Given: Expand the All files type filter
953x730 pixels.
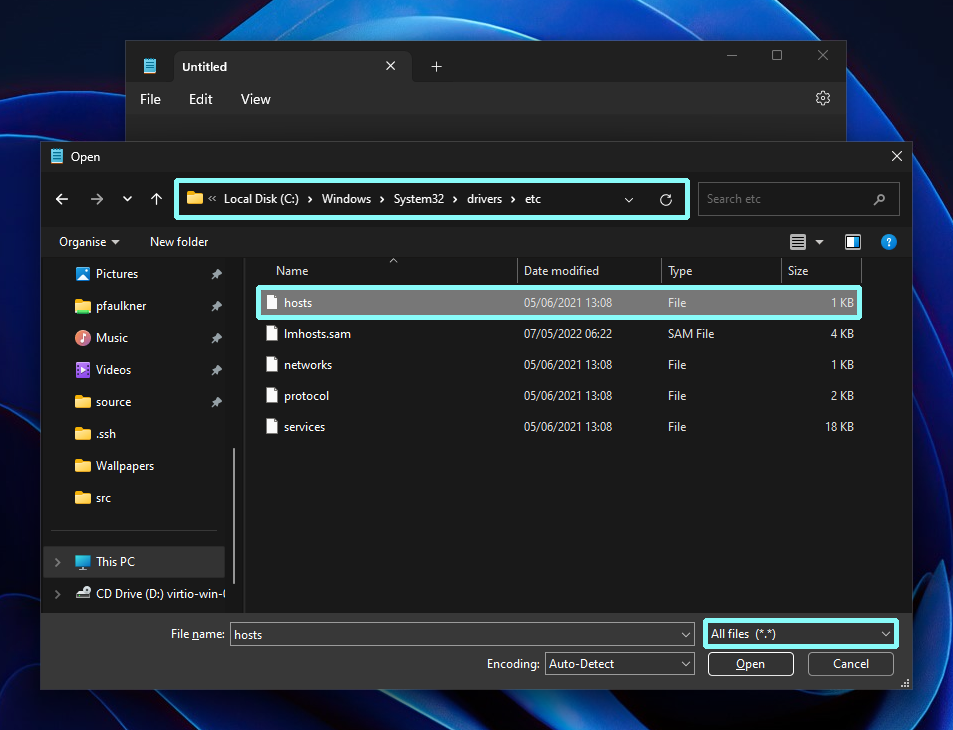Looking at the screenshot, I should (x=800, y=634).
